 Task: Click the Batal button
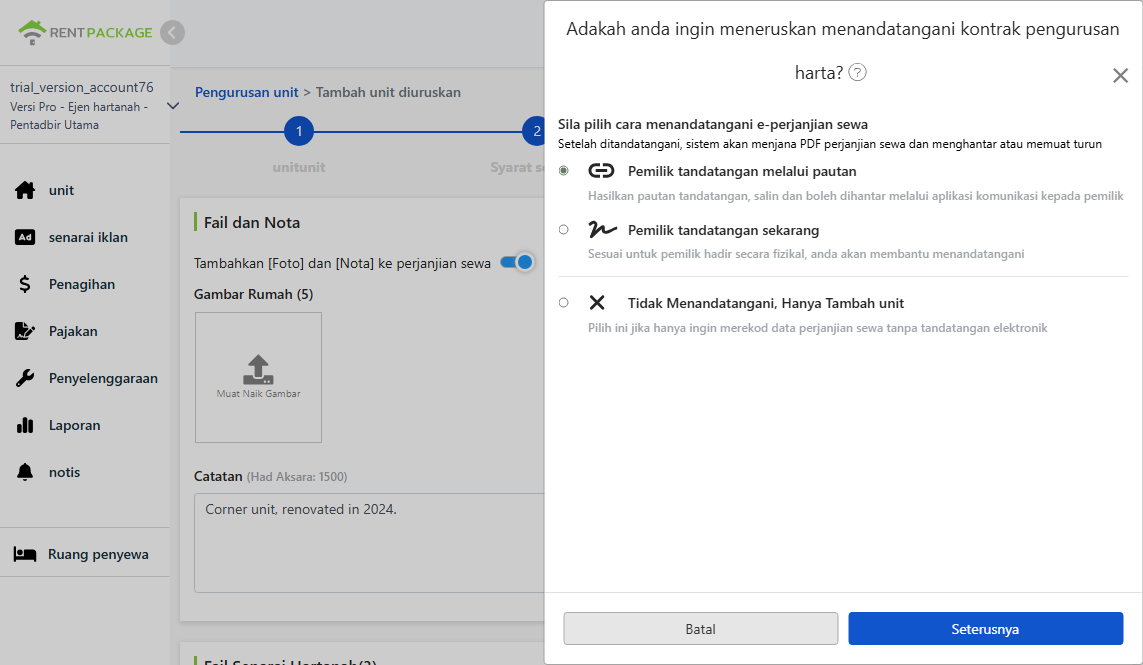click(x=701, y=629)
